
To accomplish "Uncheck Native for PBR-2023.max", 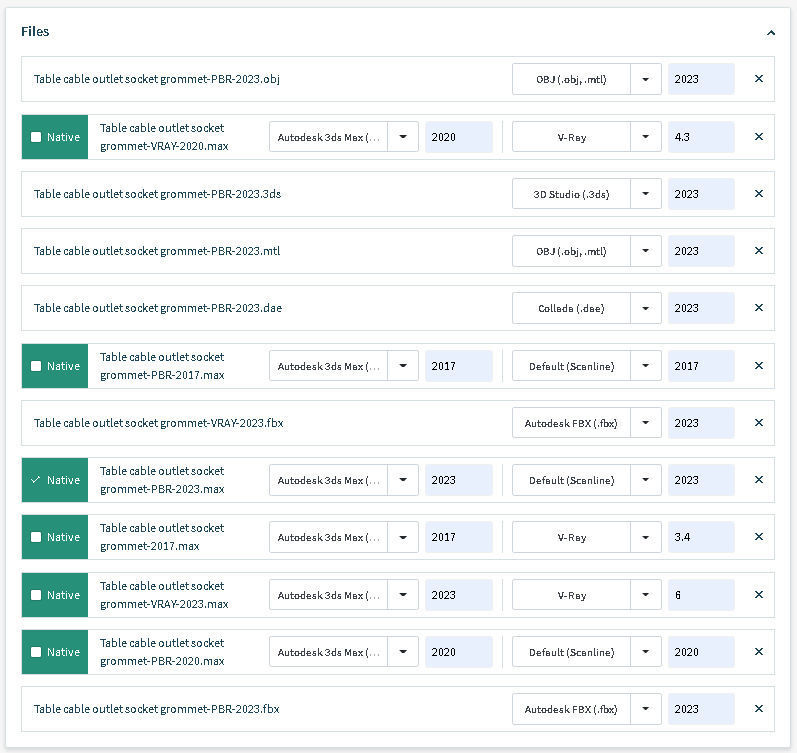I will click(x=37, y=480).
